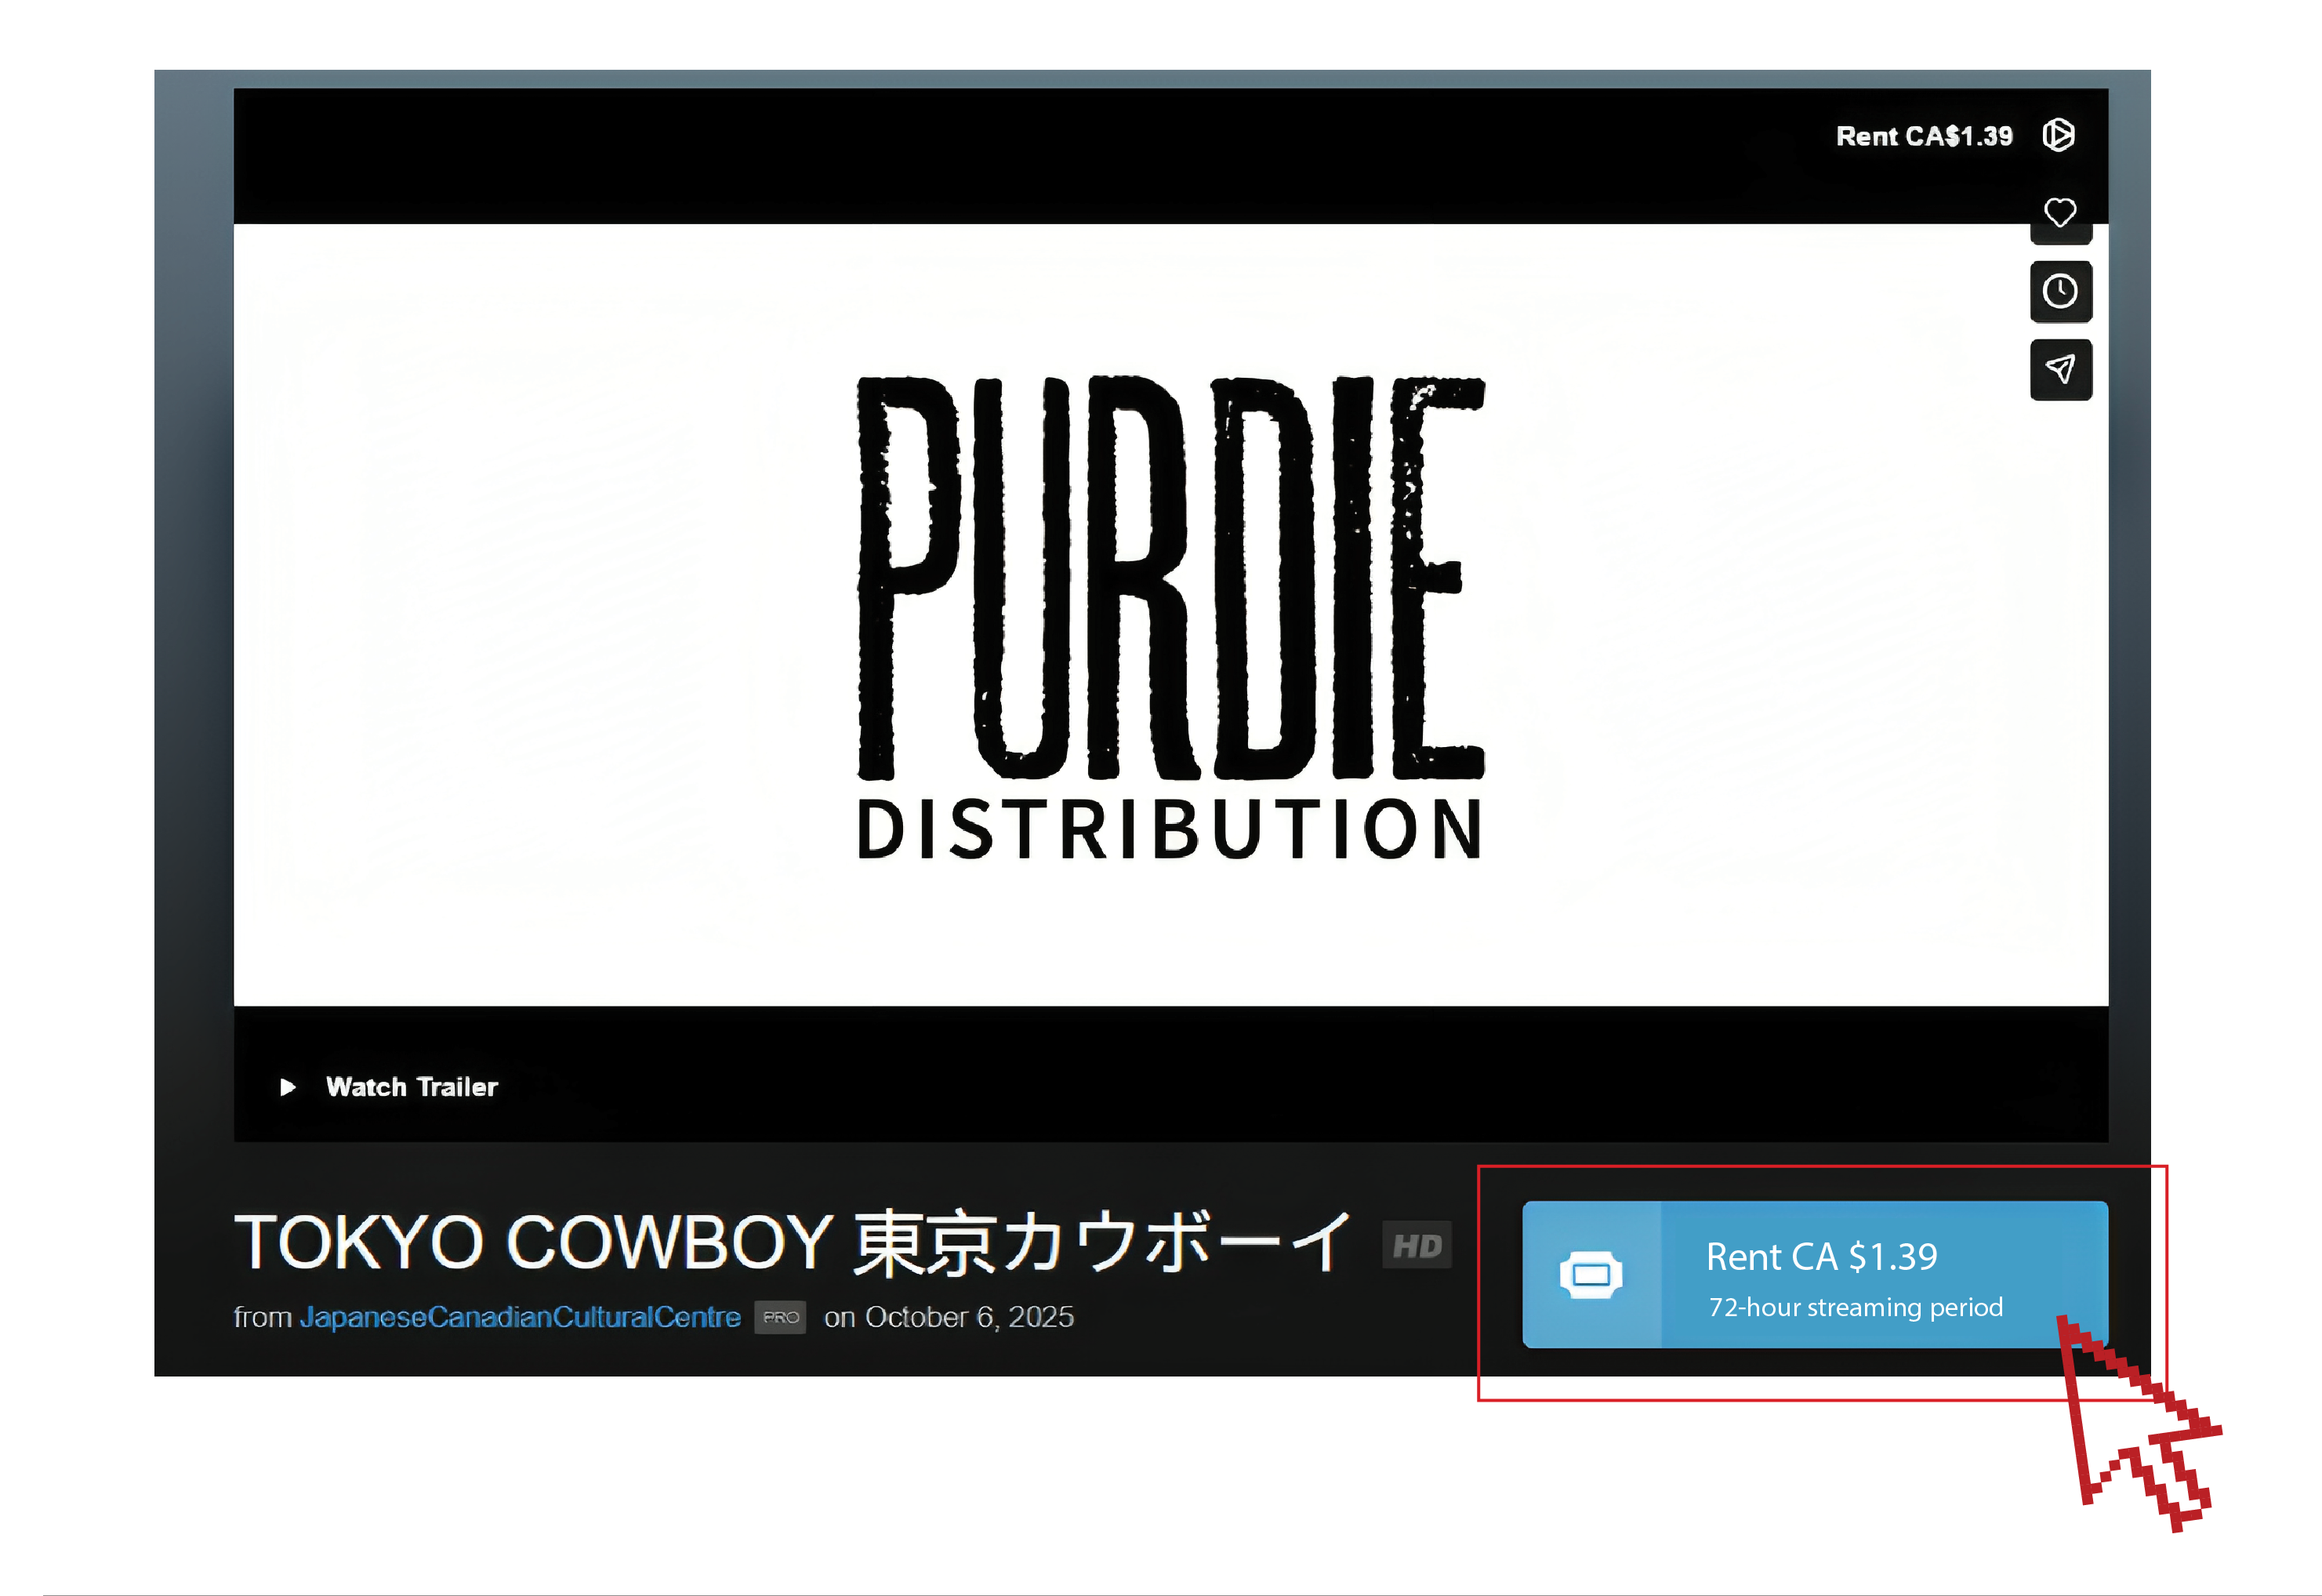Click the PRO badge beside the channel name
Screen dimensions: 2322x1596
[780, 1317]
